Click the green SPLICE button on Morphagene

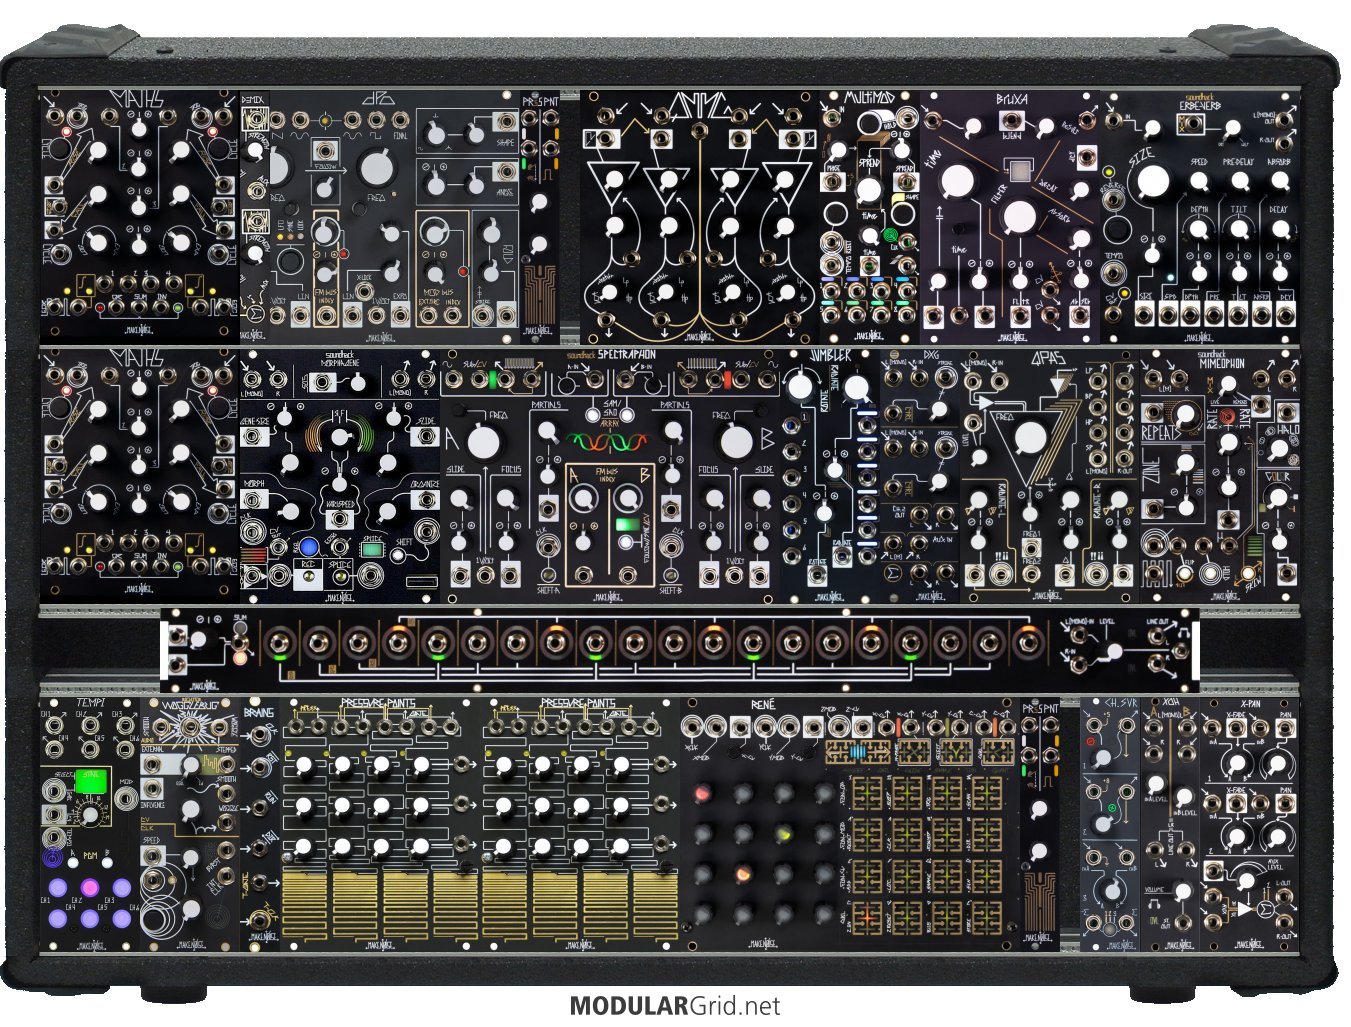(x=372, y=548)
